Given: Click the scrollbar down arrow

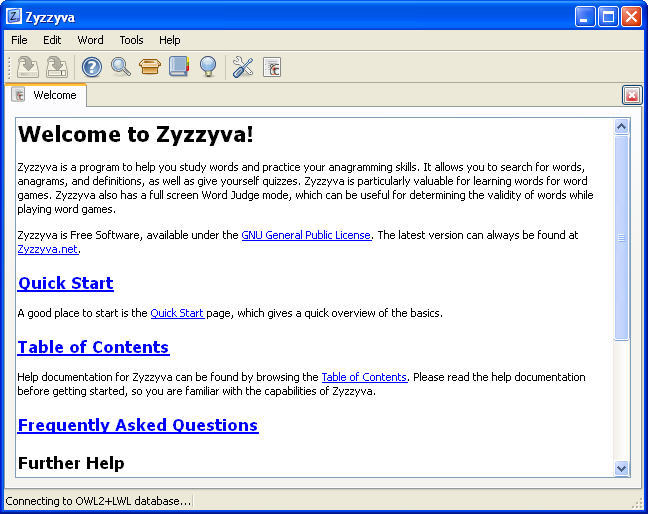Looking at the screenshot, I should click(621, 469).
